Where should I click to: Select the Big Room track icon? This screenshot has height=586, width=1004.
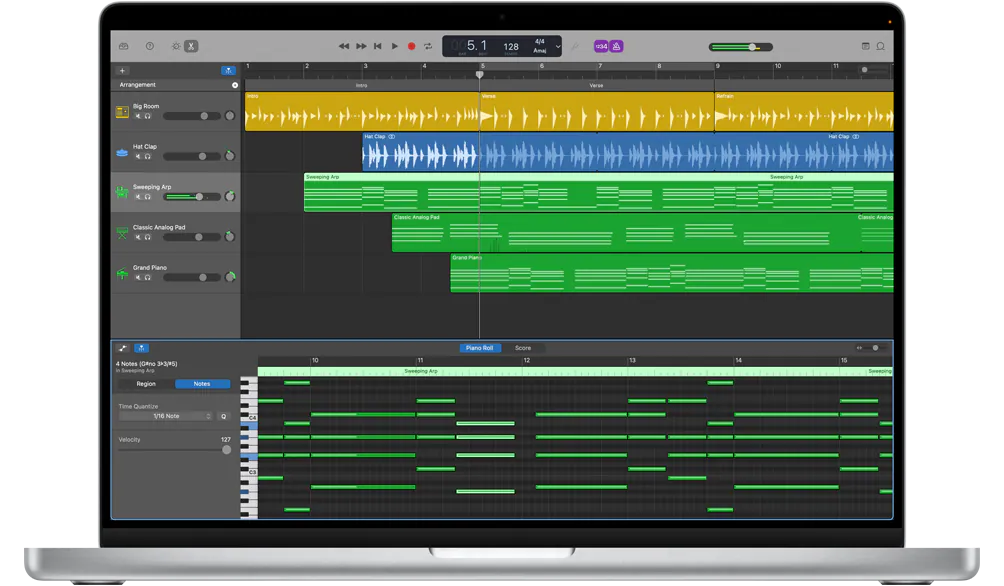122,112
